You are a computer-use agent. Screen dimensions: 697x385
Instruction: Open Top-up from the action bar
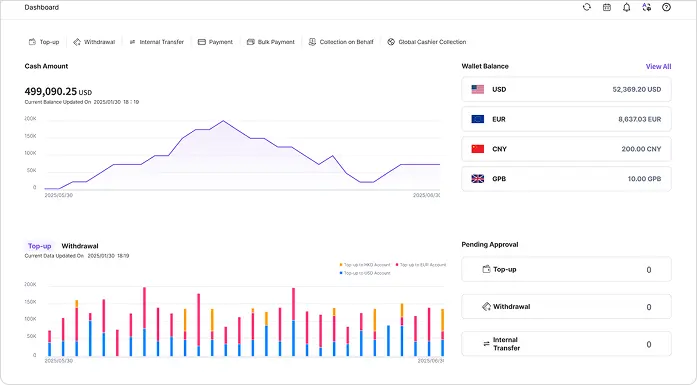(x=44, y=42)
